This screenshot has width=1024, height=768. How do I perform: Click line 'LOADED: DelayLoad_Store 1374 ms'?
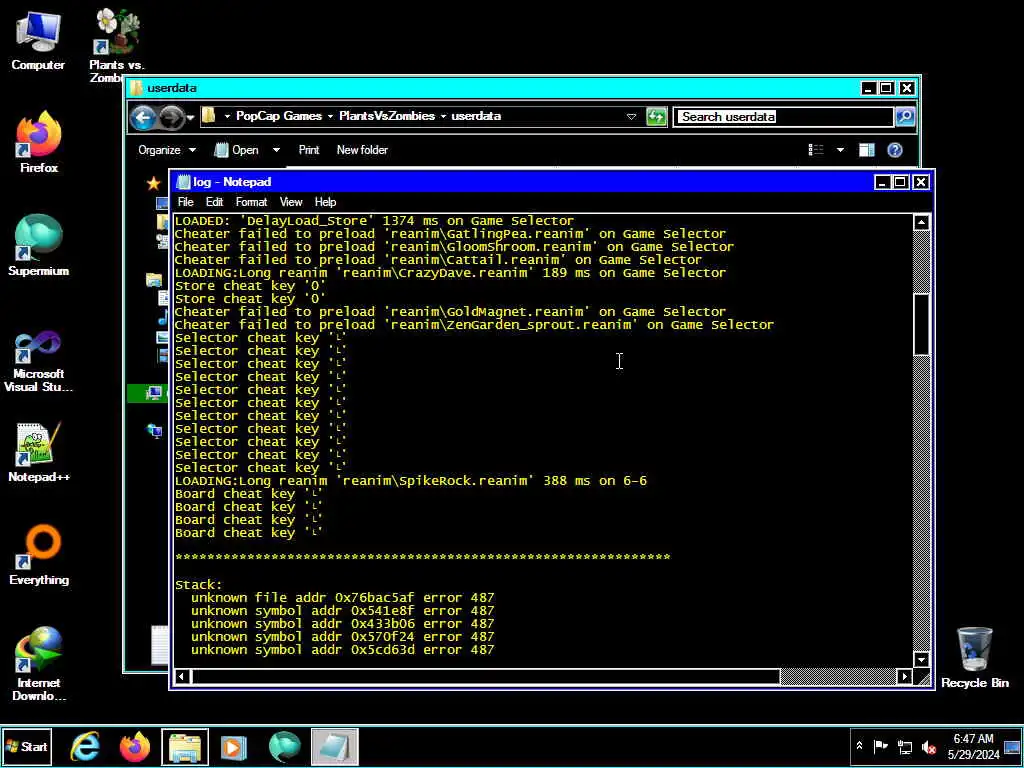[374, 221]
